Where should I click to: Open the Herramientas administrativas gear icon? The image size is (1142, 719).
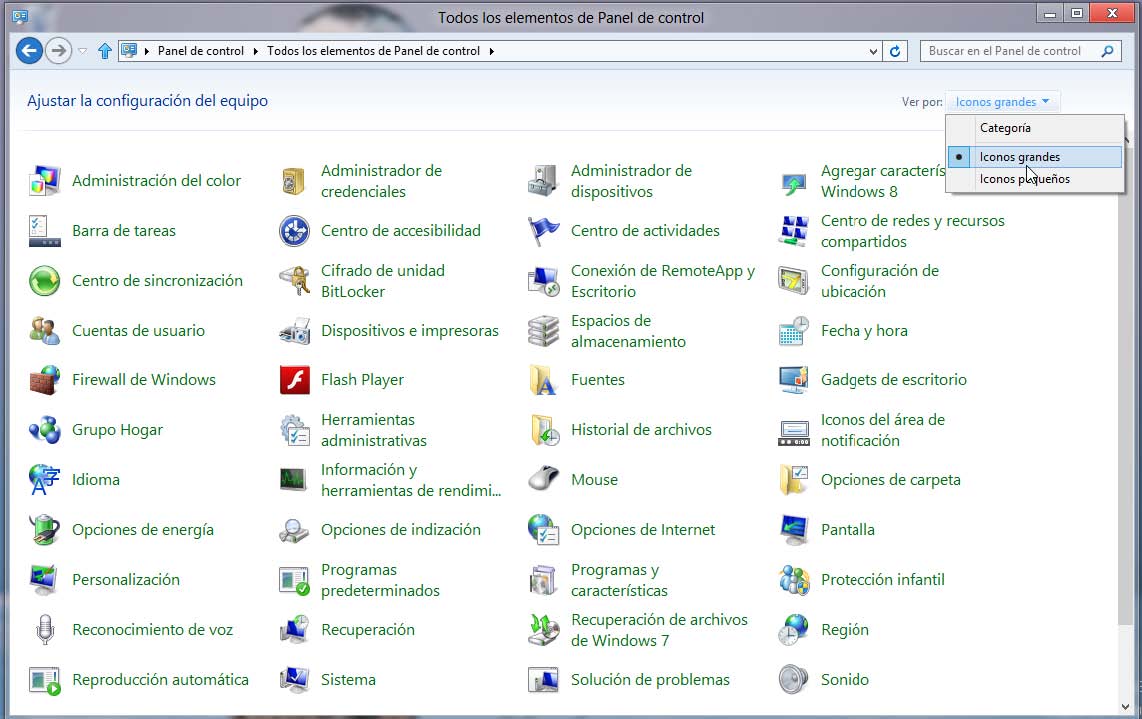(x=294, y=430)
